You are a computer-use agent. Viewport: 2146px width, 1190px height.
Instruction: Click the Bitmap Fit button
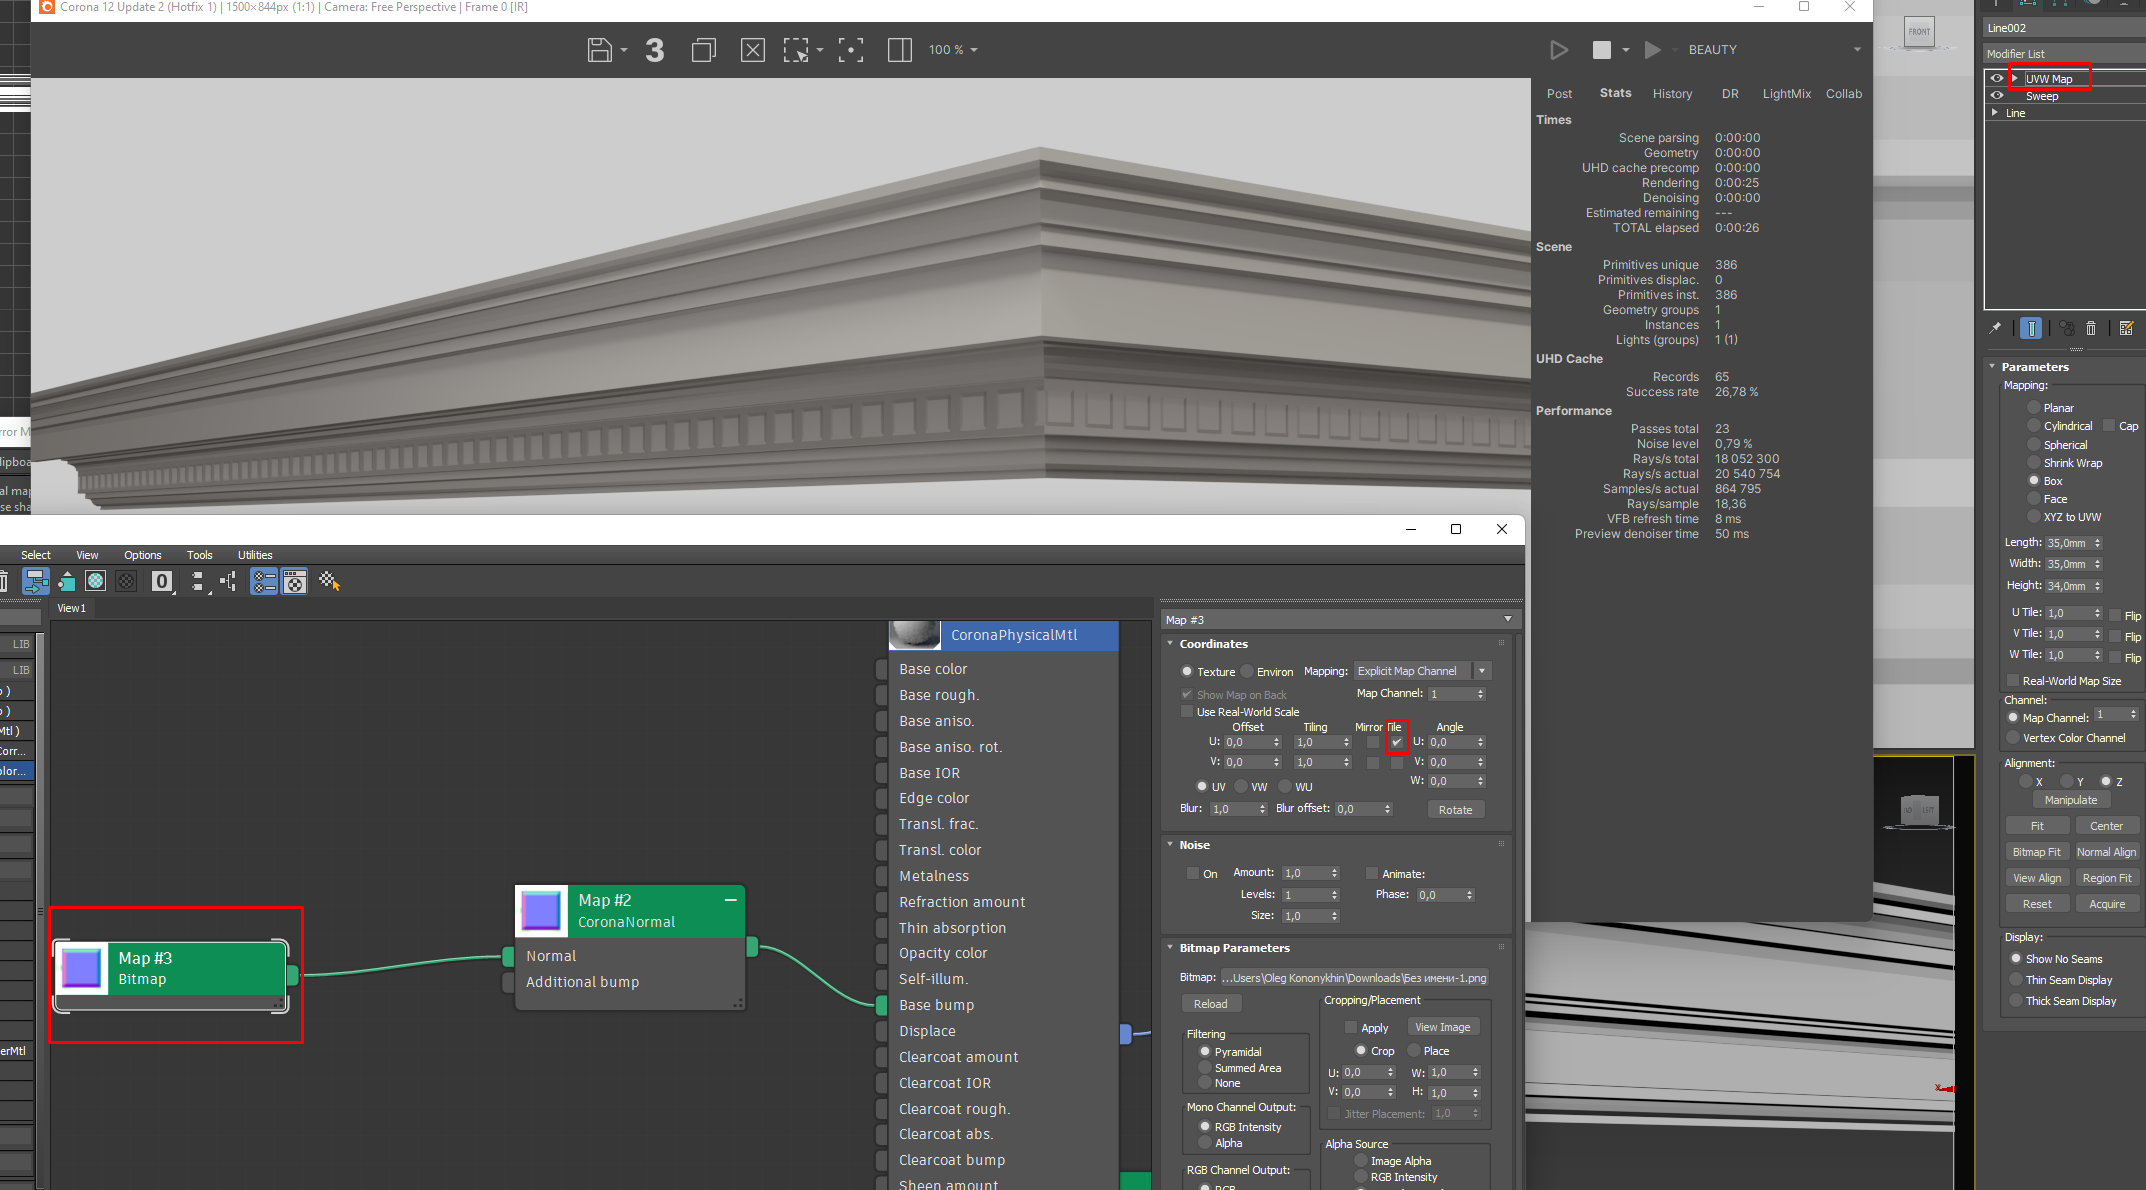(2036, 852)
